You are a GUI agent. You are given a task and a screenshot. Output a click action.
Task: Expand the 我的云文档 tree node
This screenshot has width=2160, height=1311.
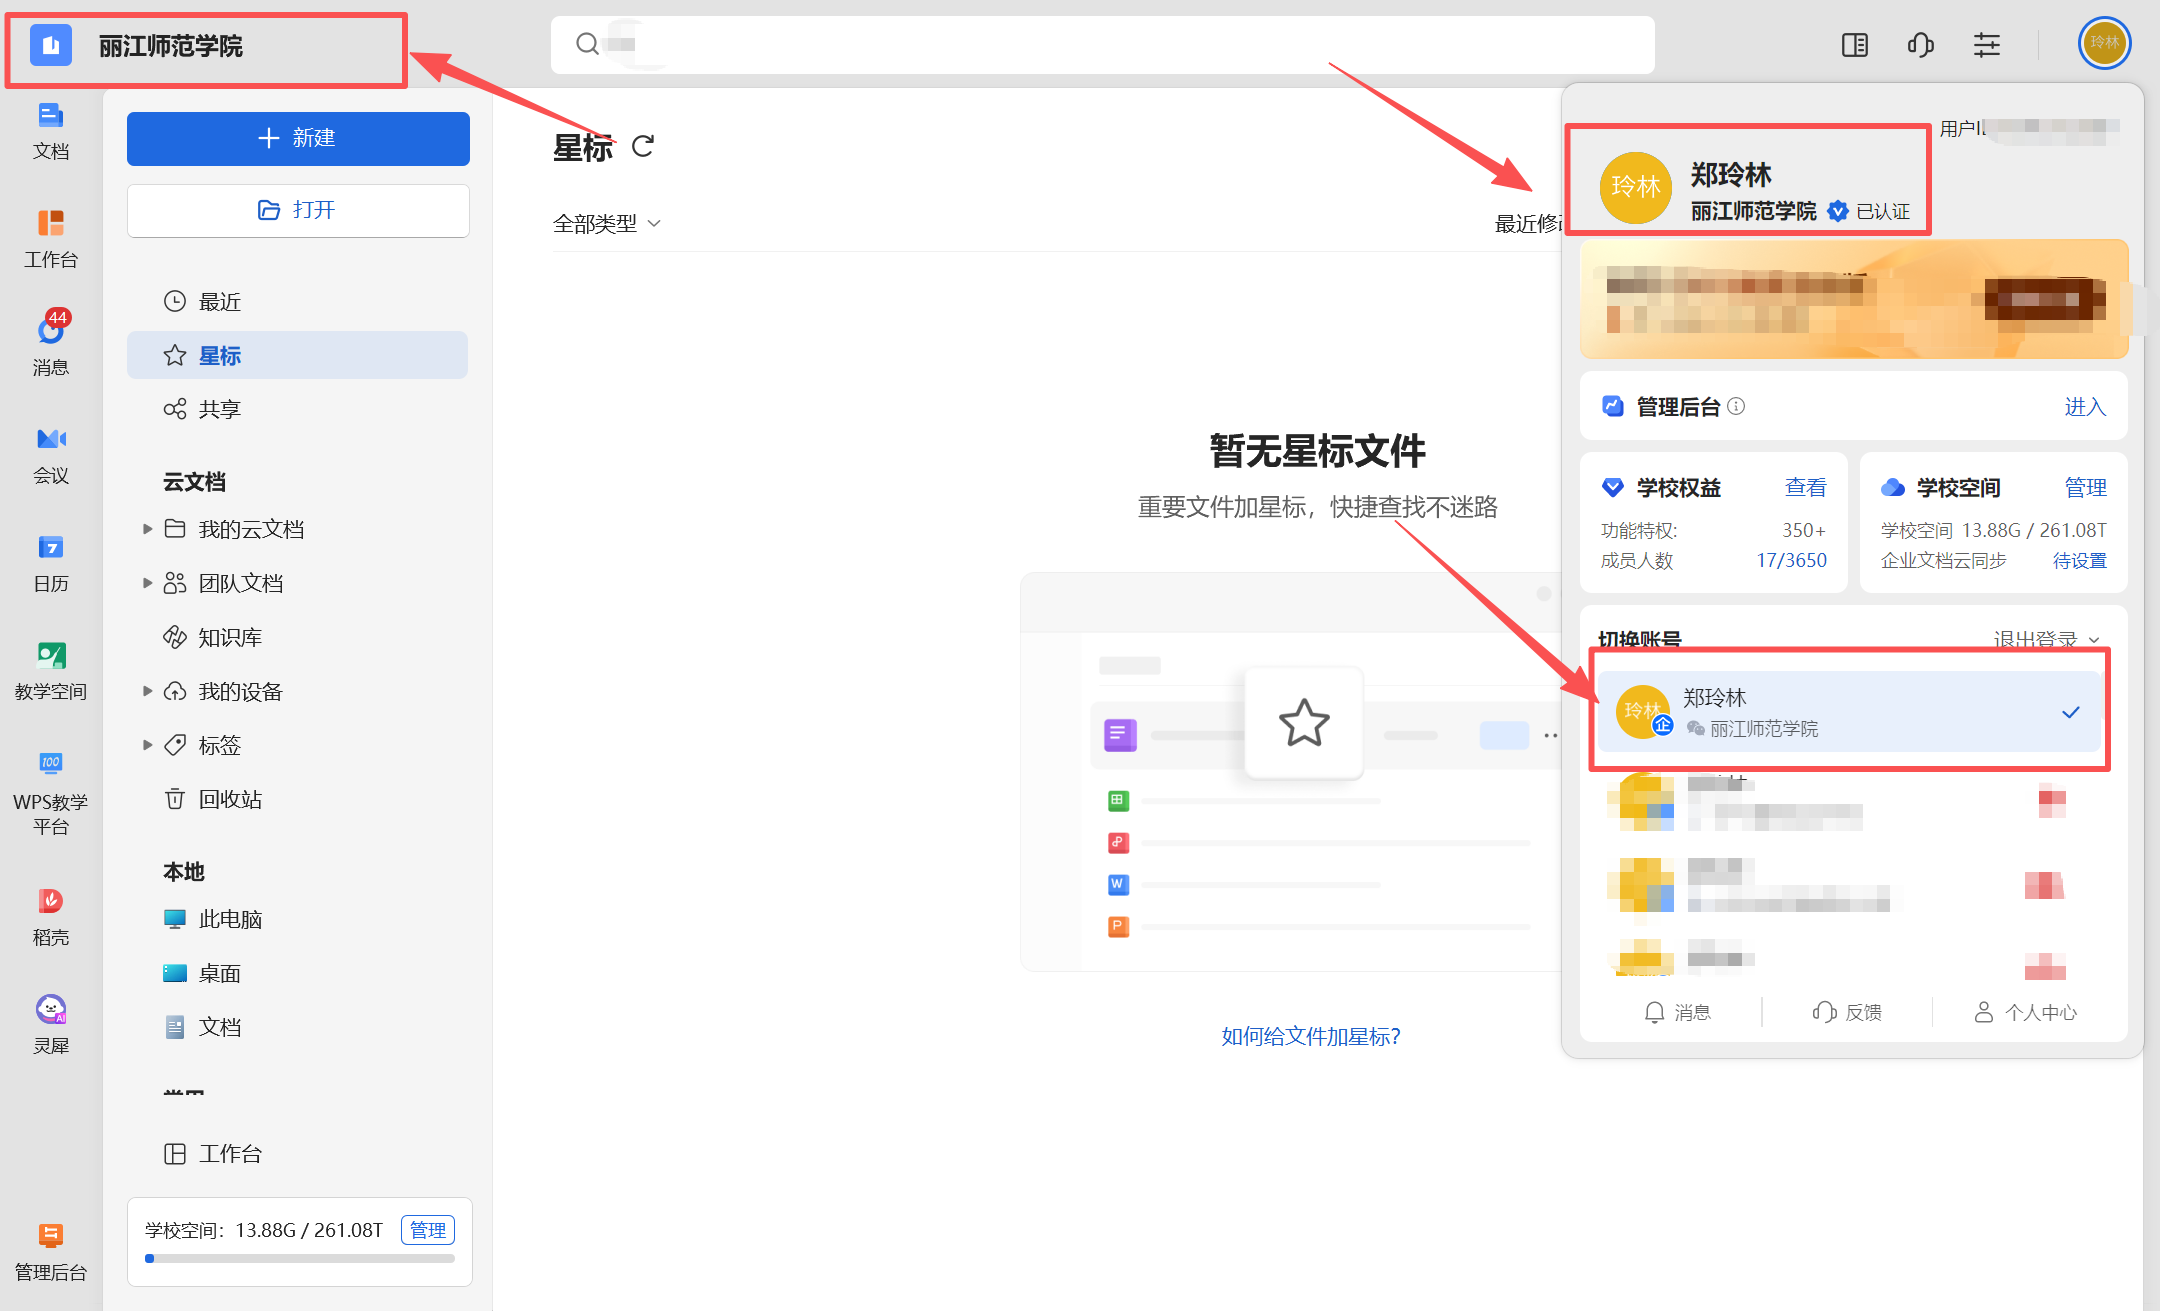(x=147, y=528)
